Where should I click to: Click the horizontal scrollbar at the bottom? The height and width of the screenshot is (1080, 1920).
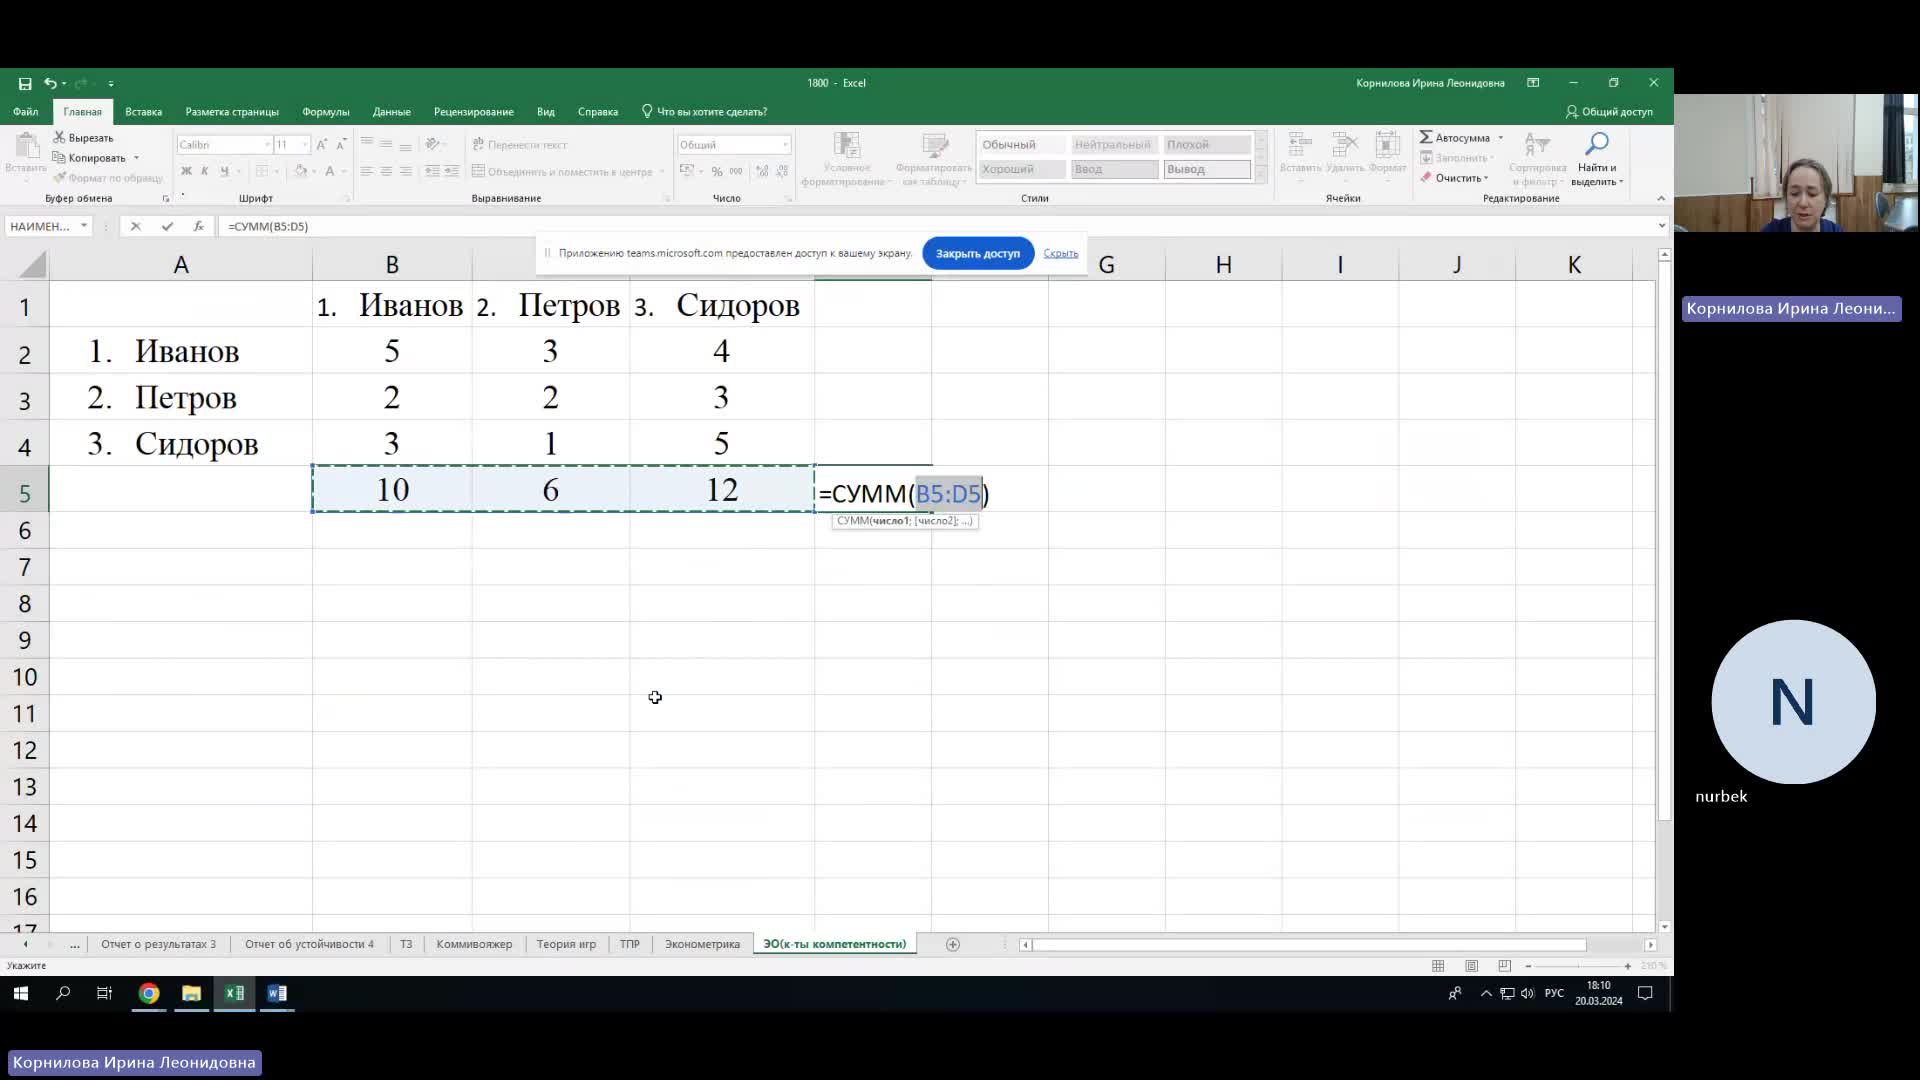(x=1310, y=944)
